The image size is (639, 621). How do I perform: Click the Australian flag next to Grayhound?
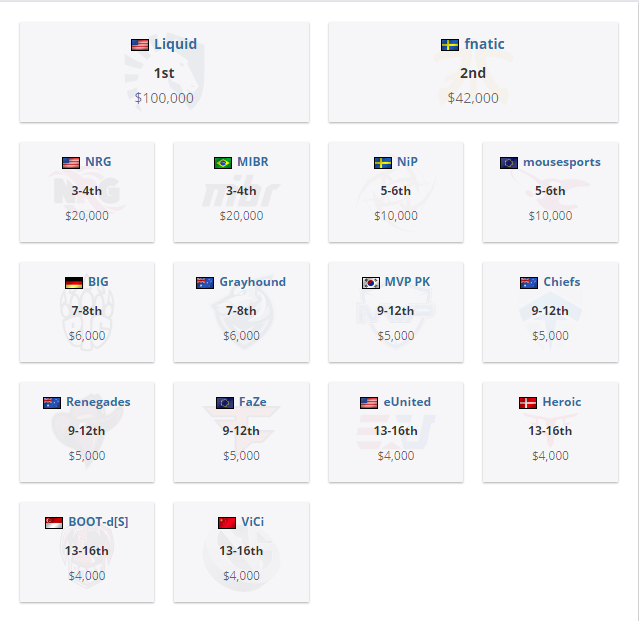[x=205, y=283]
